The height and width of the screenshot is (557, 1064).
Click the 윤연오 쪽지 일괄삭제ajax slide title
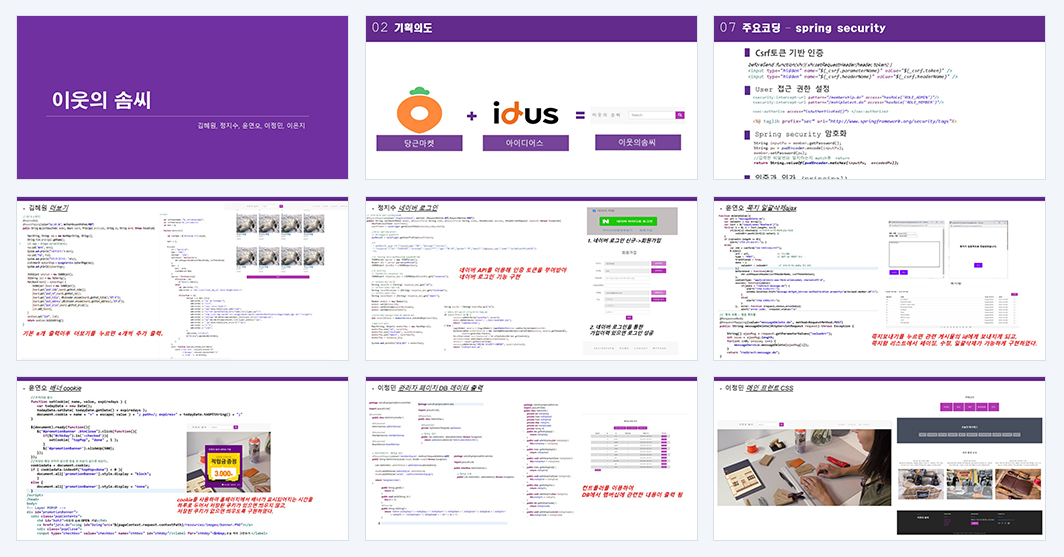tap(759, 208)
